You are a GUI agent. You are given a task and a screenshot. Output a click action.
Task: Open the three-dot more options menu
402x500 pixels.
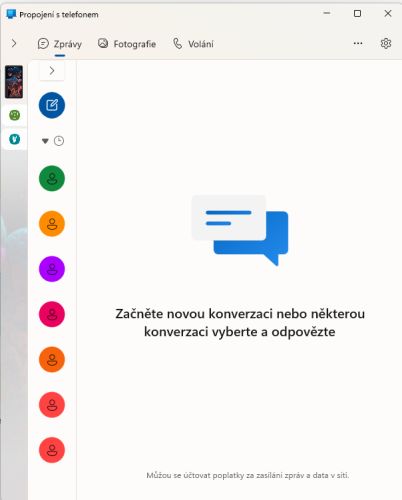[x=358, y=43]
